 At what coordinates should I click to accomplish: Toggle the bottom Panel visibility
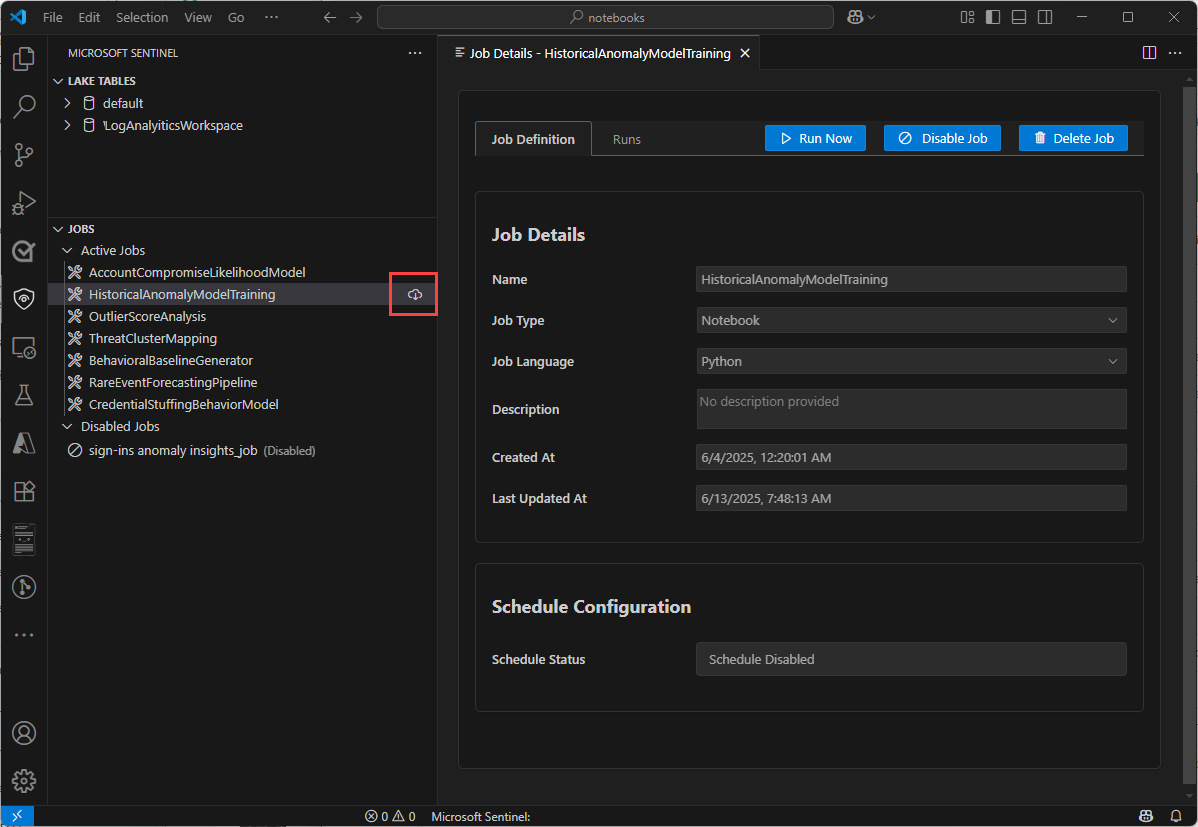tap(1018, 17)
